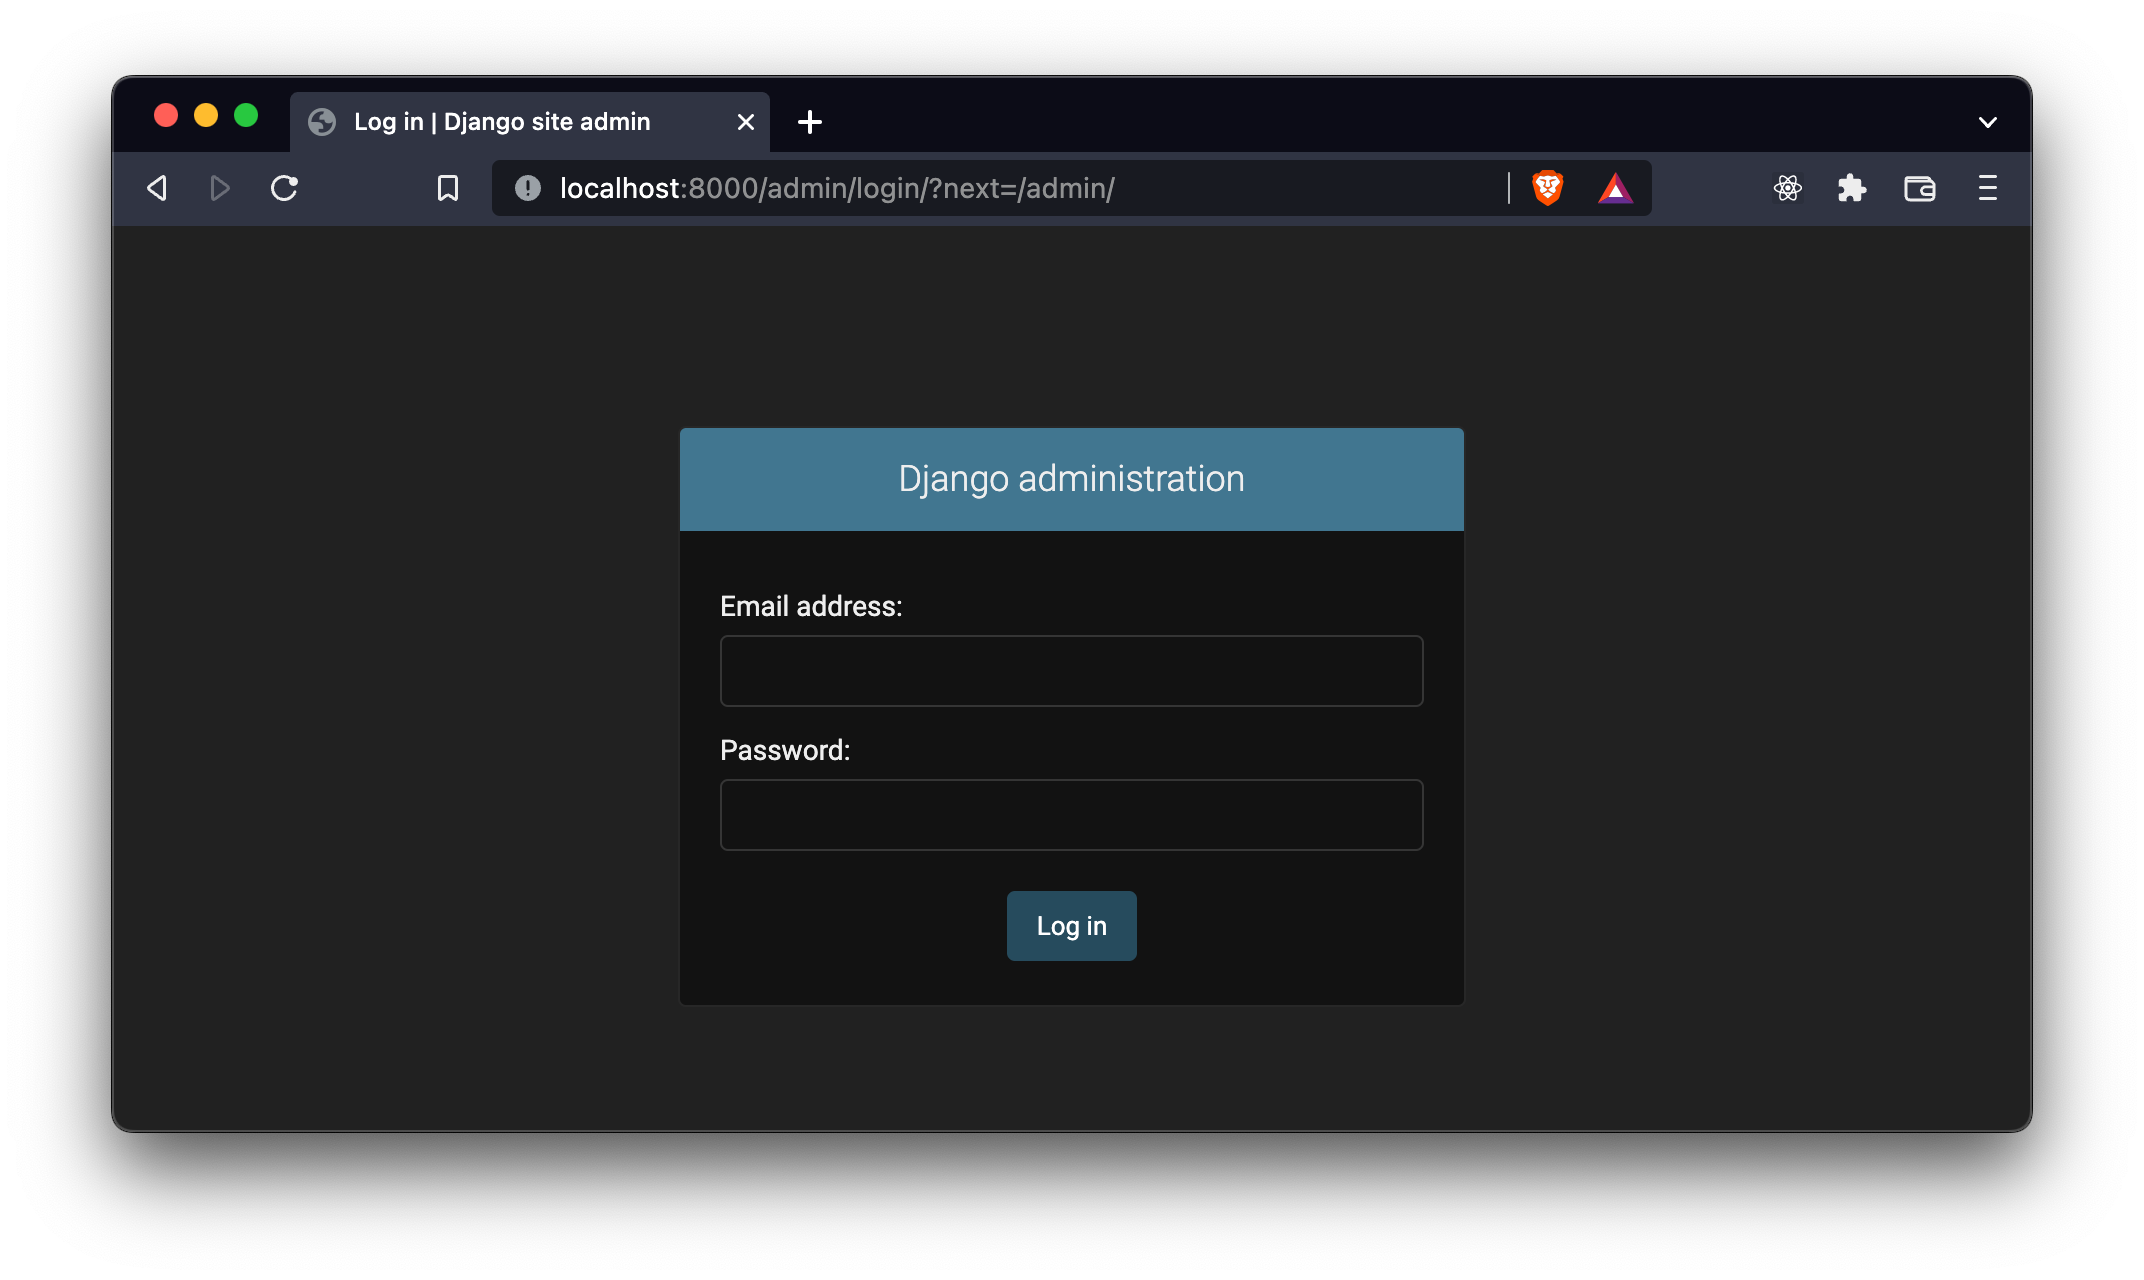Open the Extensions puzzle-piece menu
Image resolution: width=2144 pixels, height=1280 pixels.
tap(1852, 188)
